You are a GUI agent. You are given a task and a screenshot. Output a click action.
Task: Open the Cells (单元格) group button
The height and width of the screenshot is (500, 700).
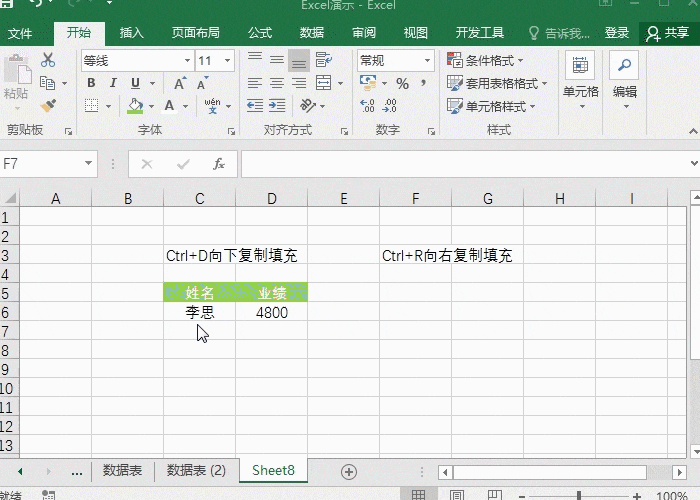(580, 82)
